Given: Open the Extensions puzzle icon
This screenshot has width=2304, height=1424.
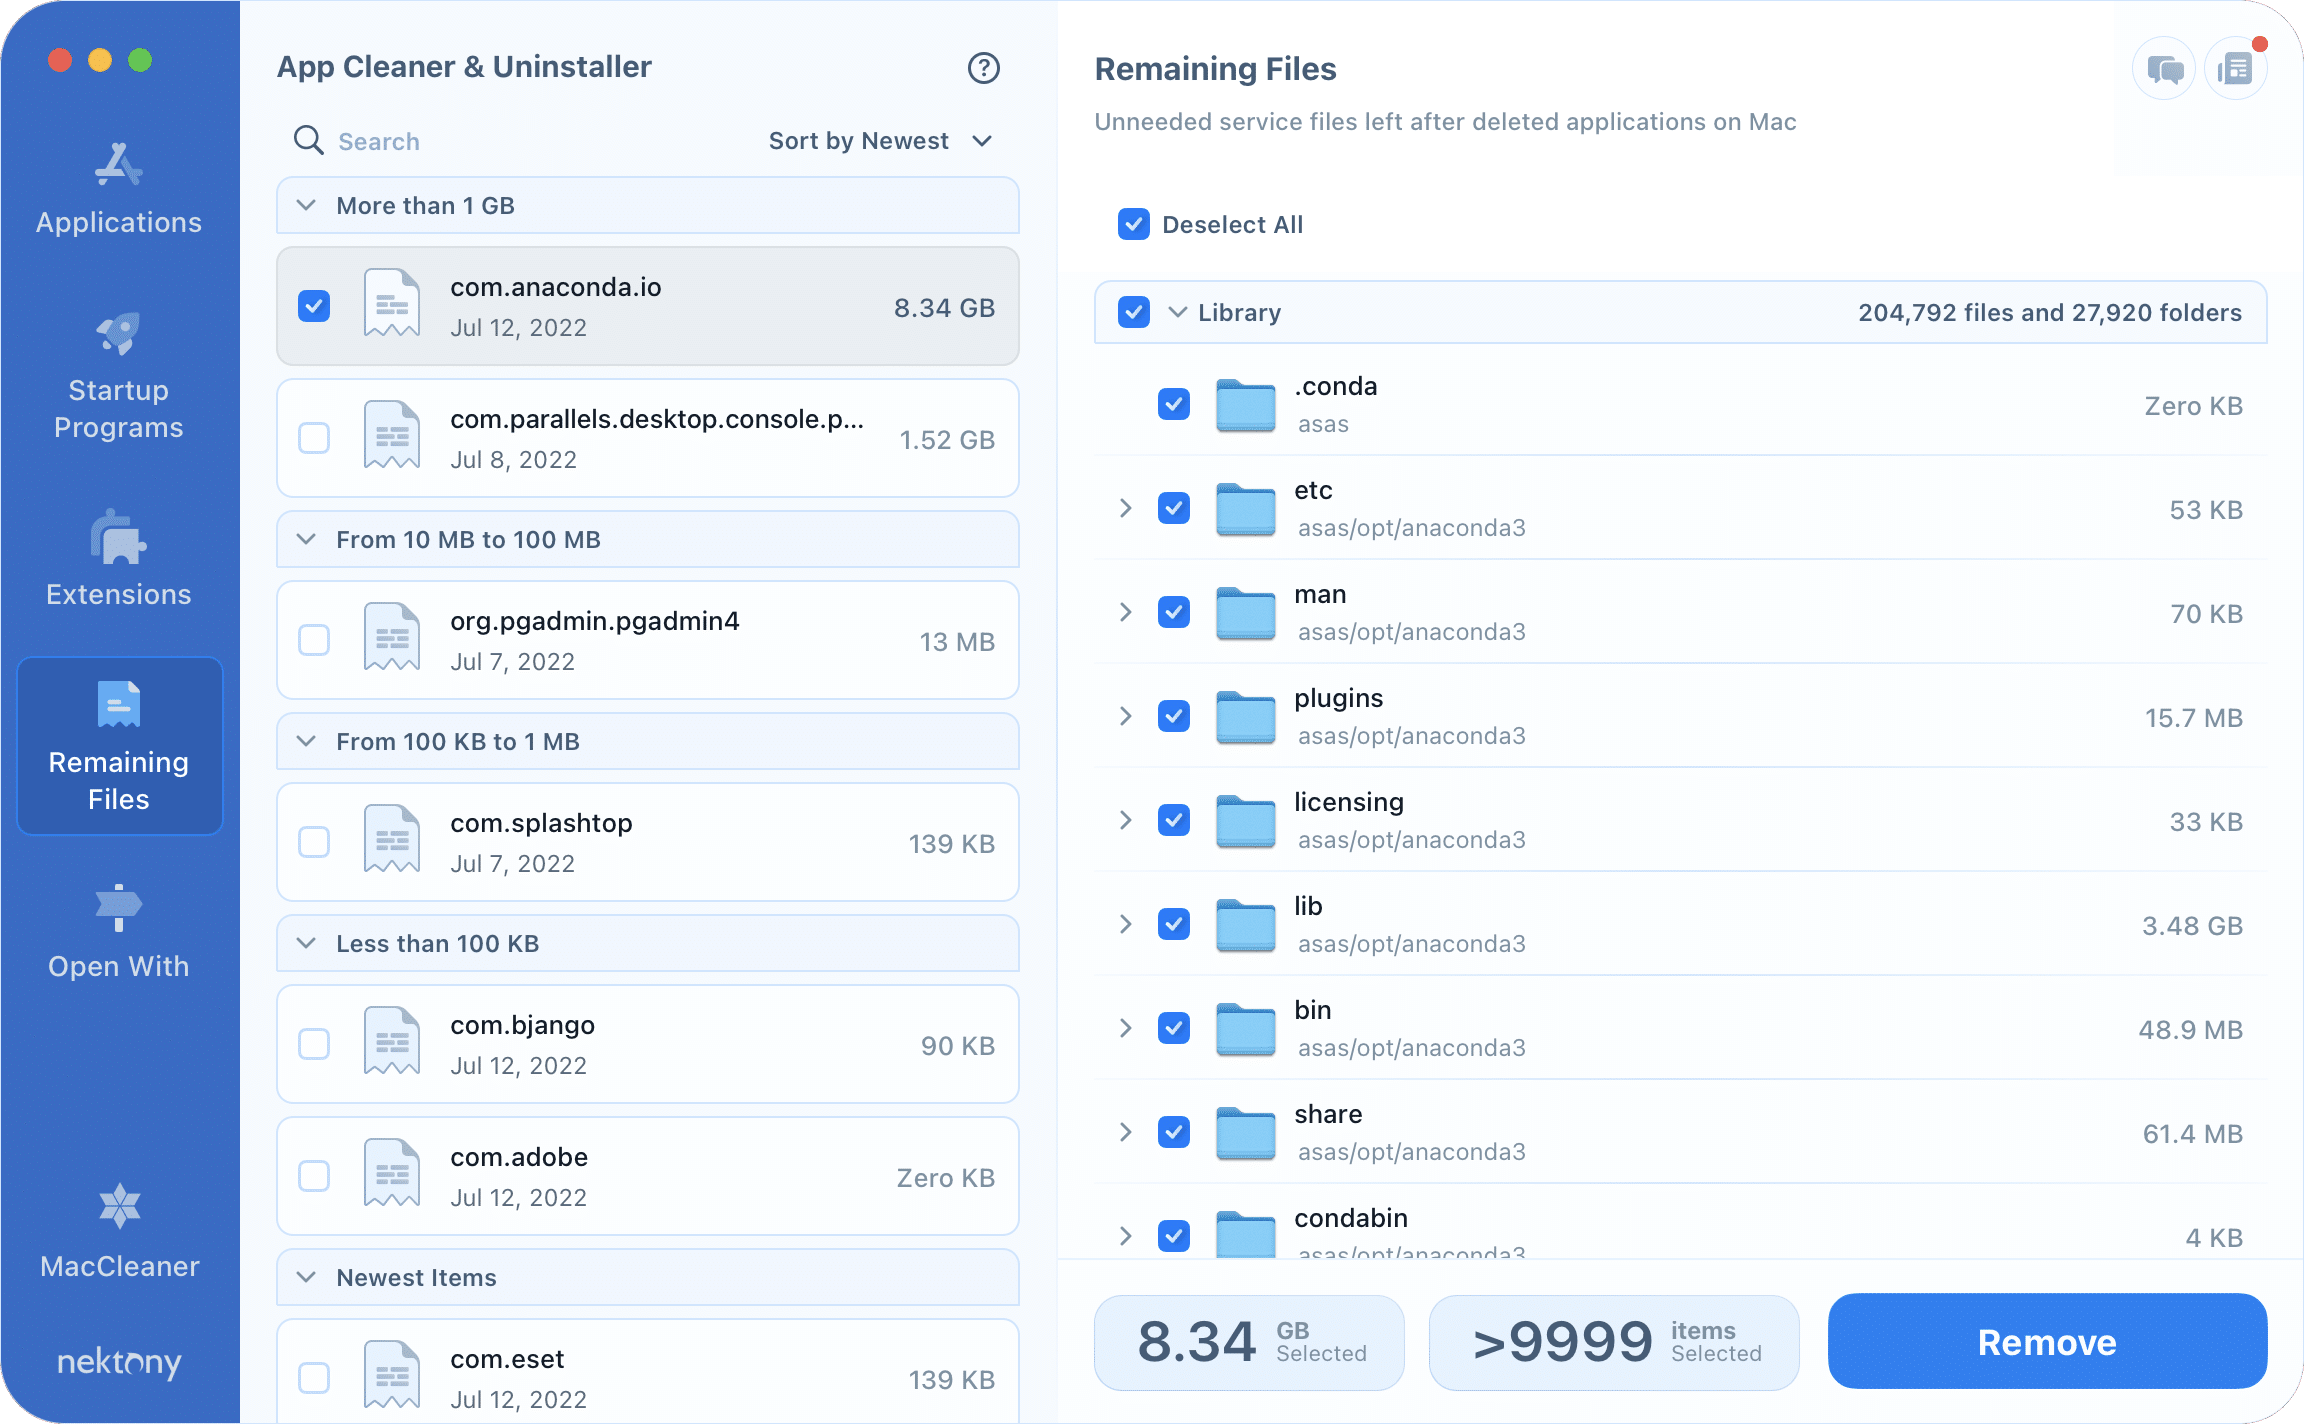Looking at the screenshot, I should (118, 538).
